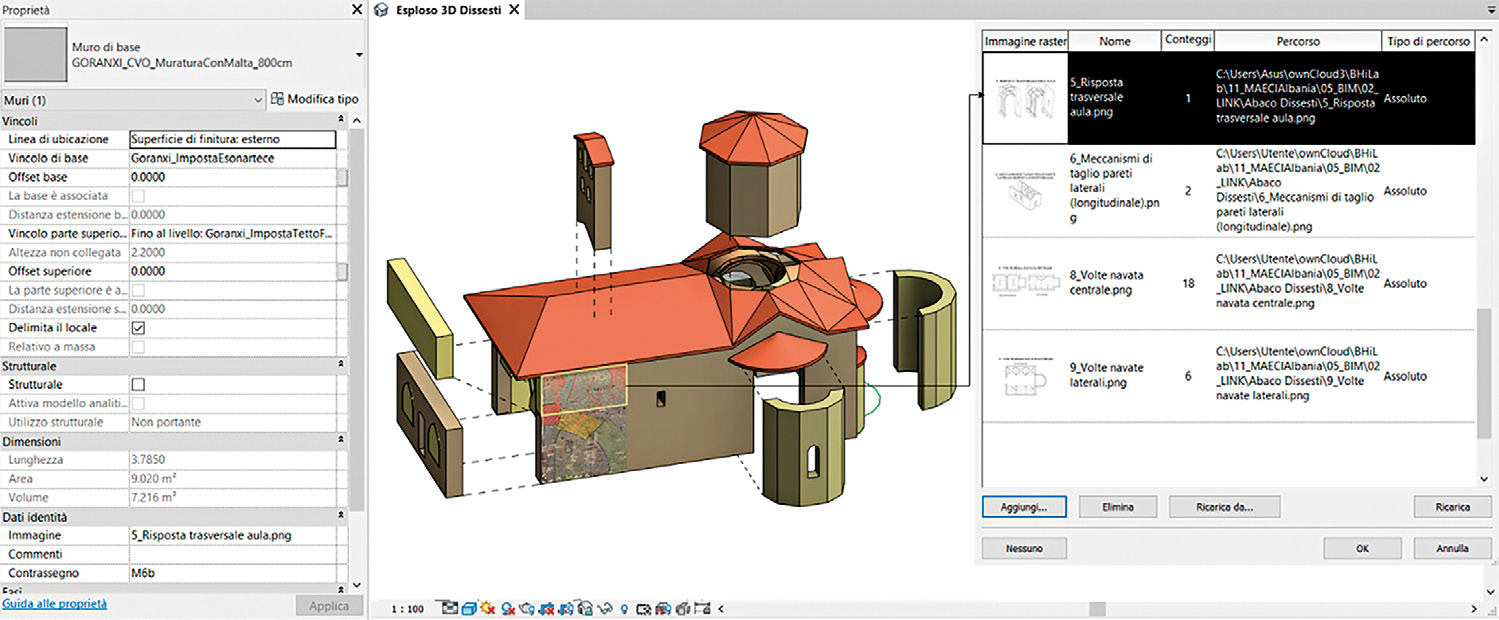Click the Aggiungi... button
Viewport: 1499px width, 620px height.
click(1024, 507)
